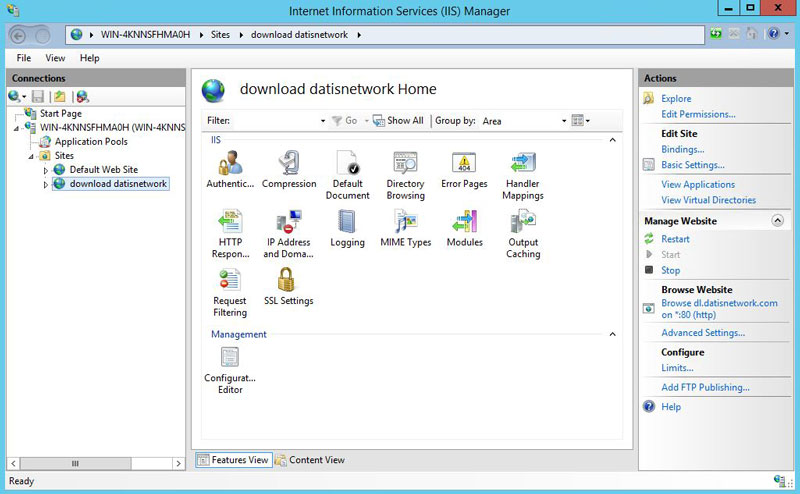The height and width of the screenshot is (494, 800).
Task: Switch to Features View tab
Action: pos(234,460)
